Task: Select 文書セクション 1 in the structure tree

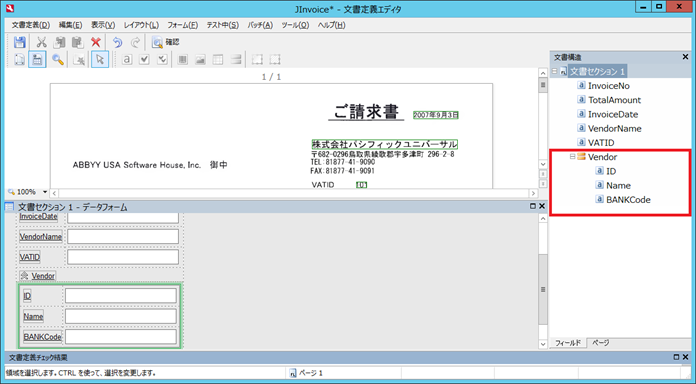Action: [x=597, y=71]
